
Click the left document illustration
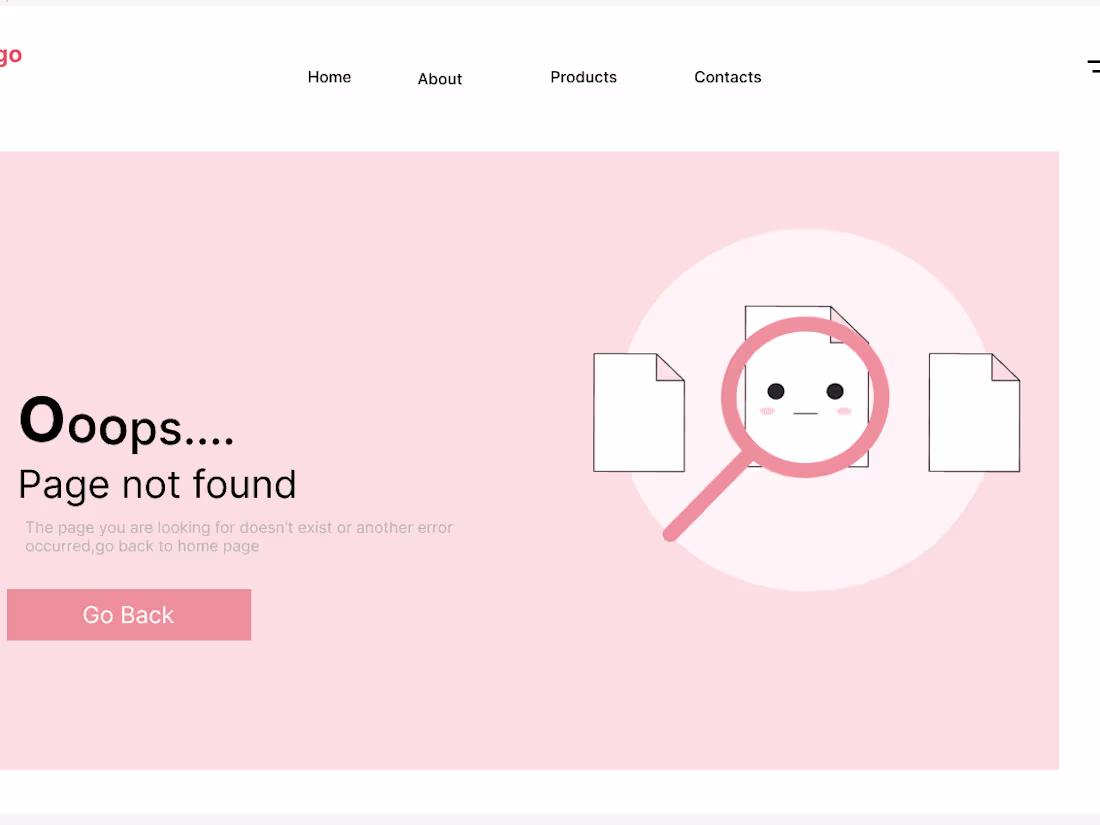coord(638,412)
